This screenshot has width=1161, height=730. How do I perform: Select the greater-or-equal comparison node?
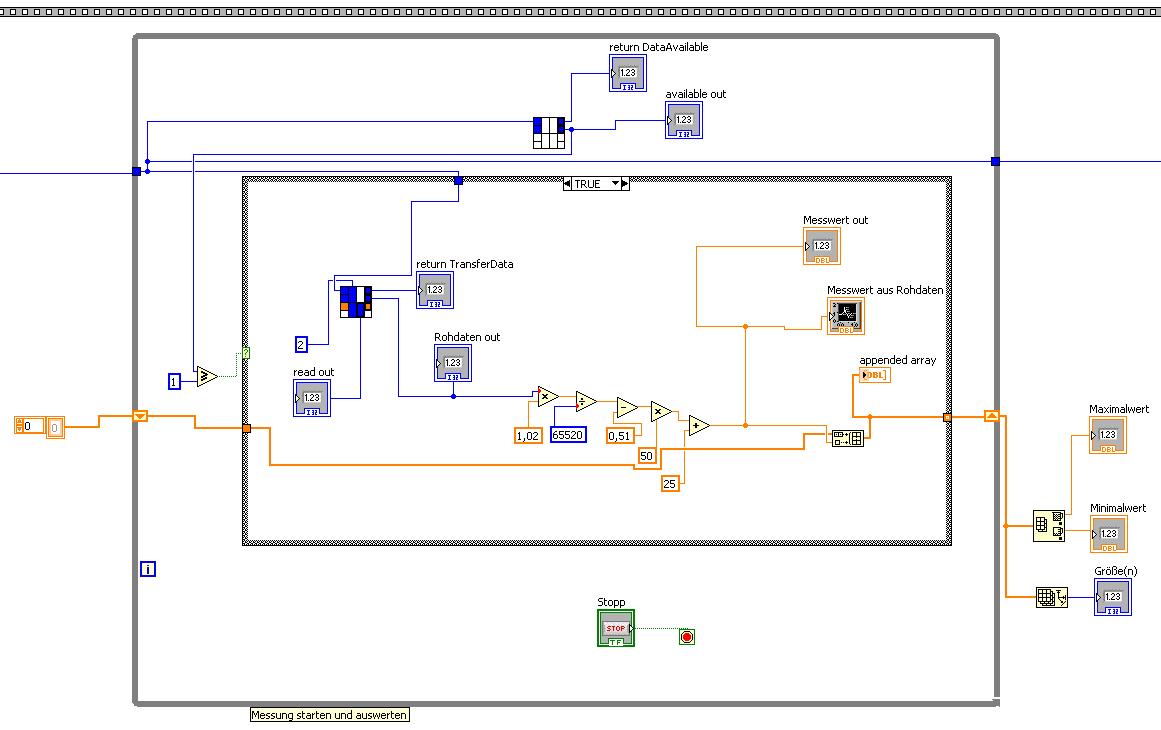[207, 376]
